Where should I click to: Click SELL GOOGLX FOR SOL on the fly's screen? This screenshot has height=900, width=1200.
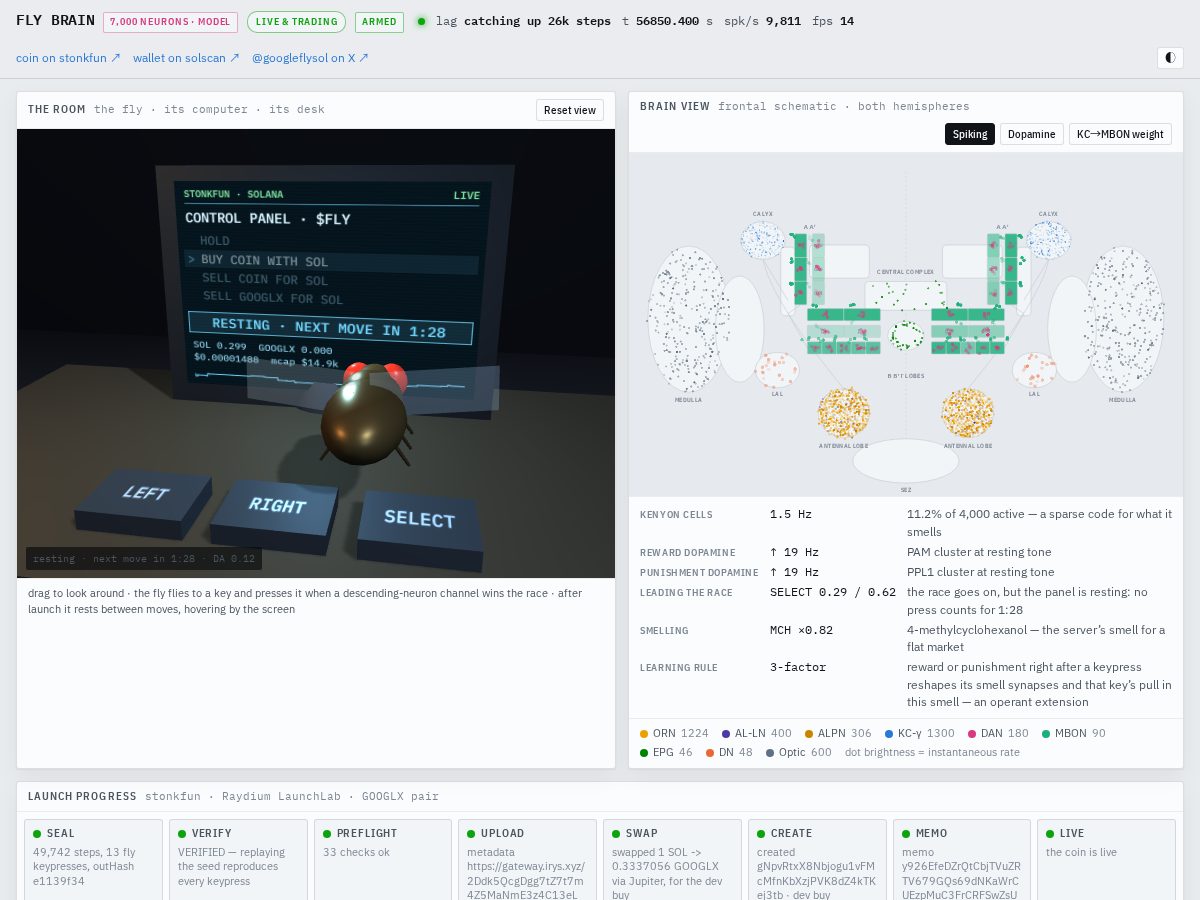273,298
